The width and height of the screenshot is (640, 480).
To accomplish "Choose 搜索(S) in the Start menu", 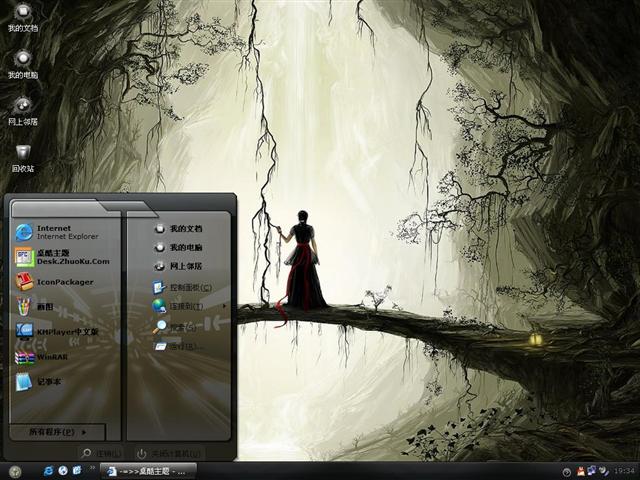I will pos(180,326).
